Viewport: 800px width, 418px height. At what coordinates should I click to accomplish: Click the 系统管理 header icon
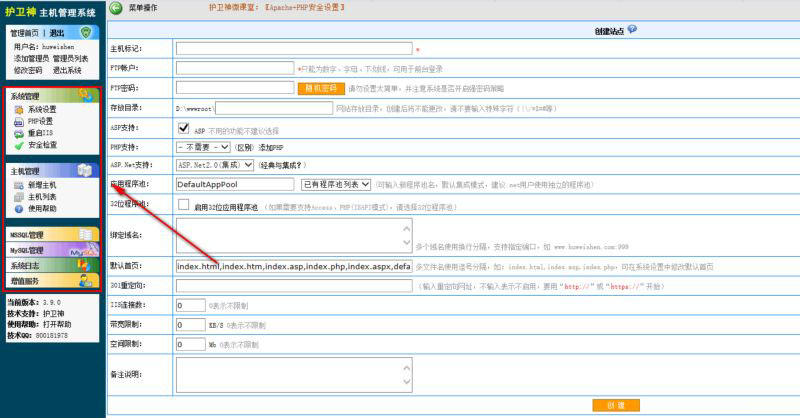(x=85, y=95)
